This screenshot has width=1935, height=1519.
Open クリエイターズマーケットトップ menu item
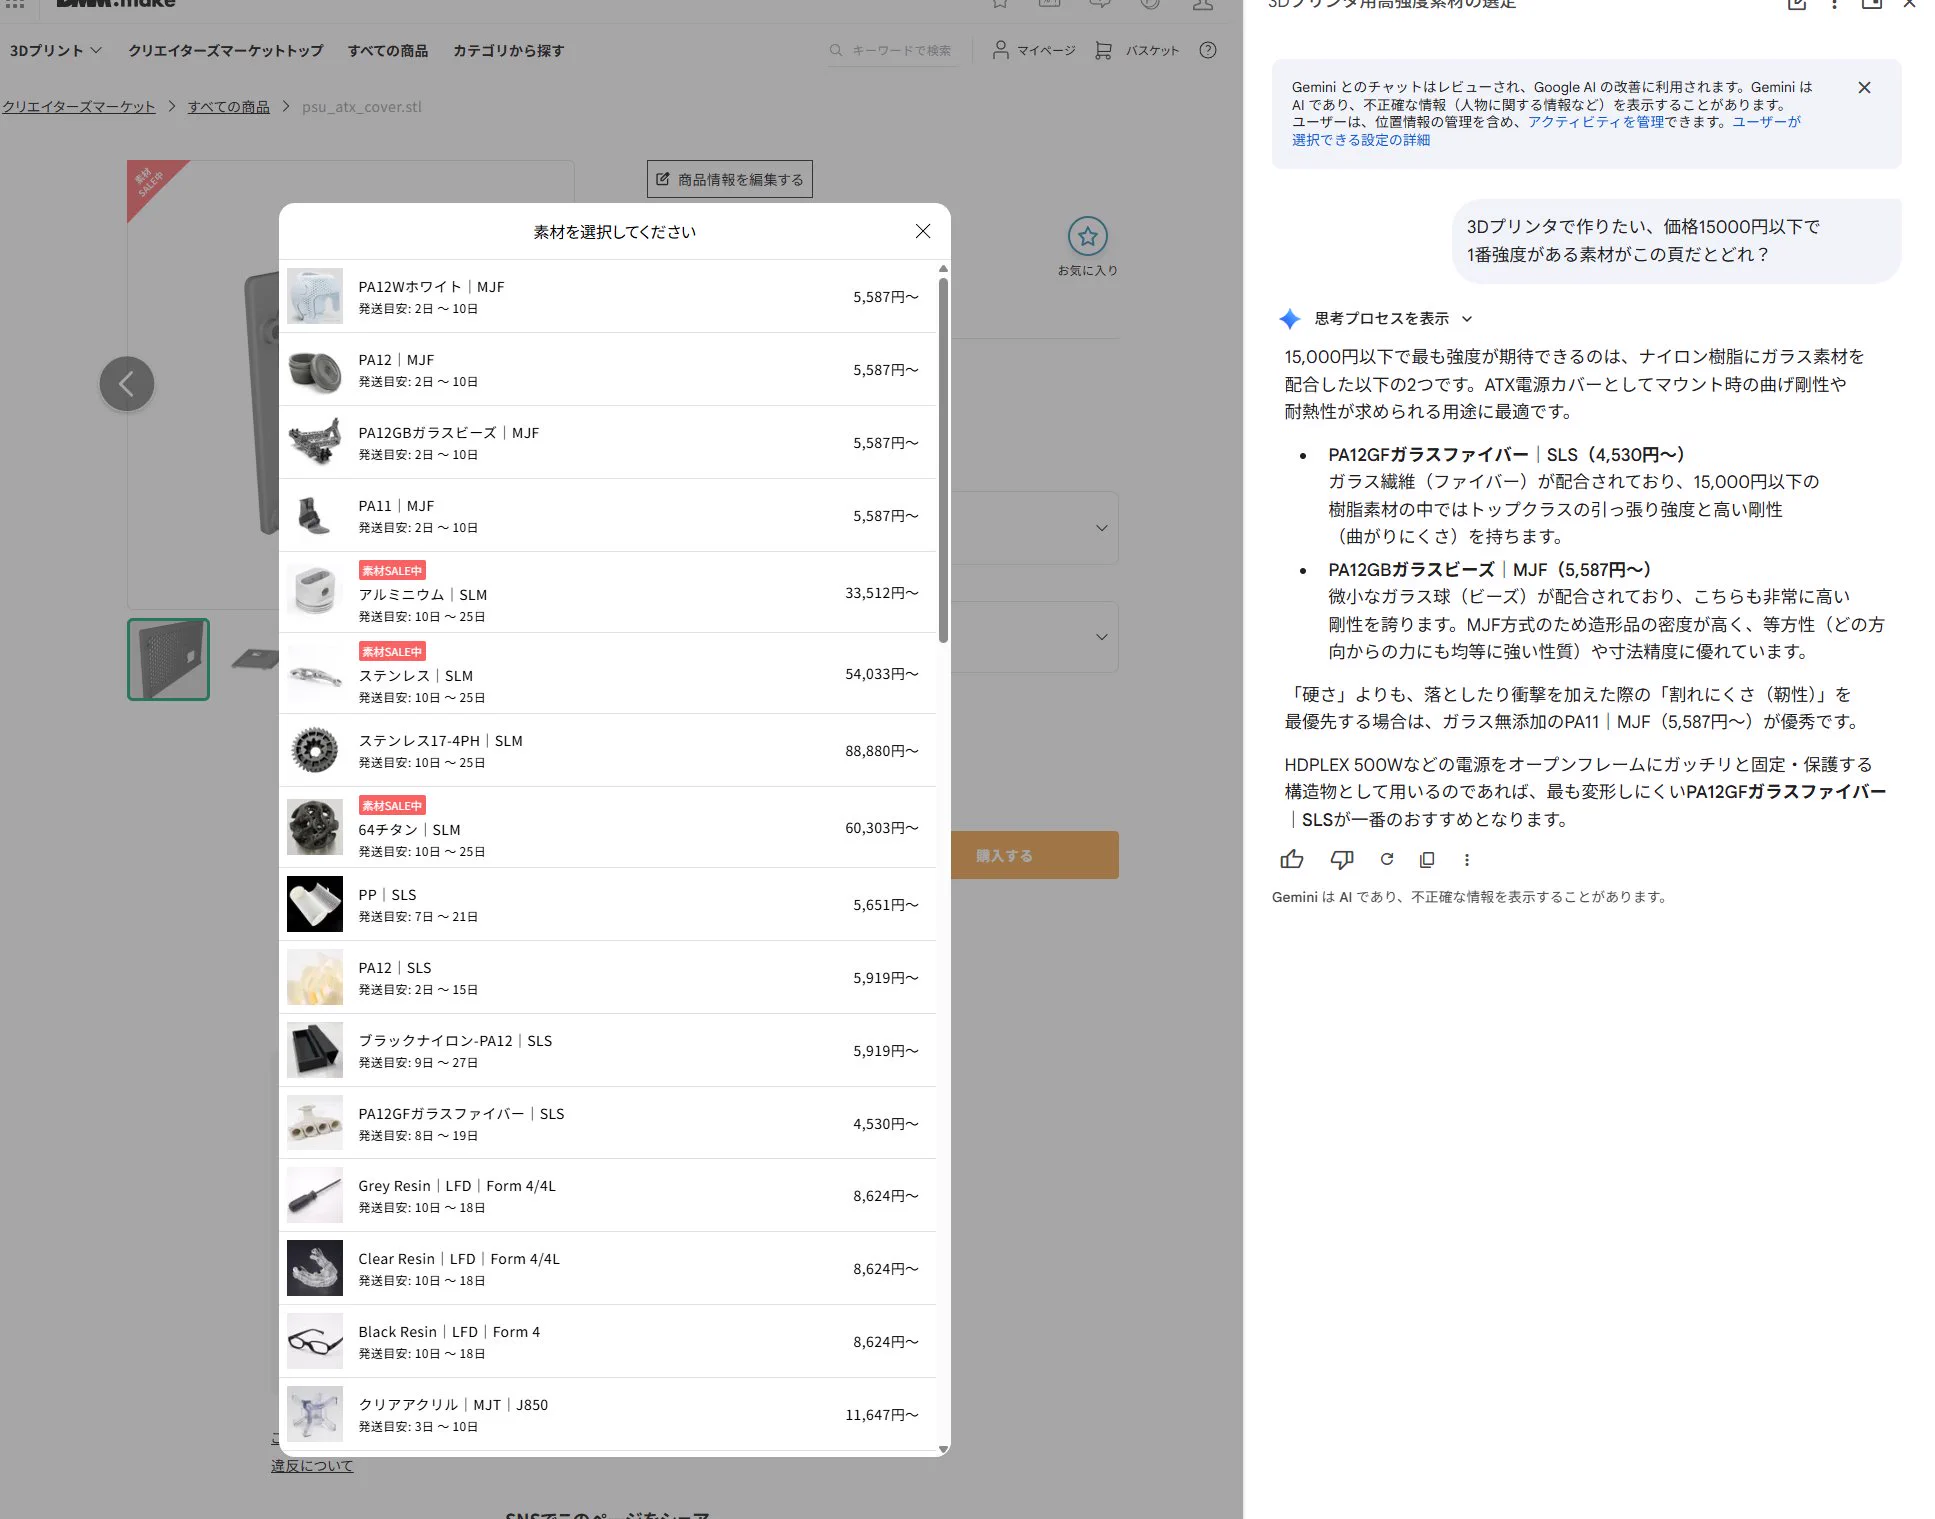coord(226,51)
